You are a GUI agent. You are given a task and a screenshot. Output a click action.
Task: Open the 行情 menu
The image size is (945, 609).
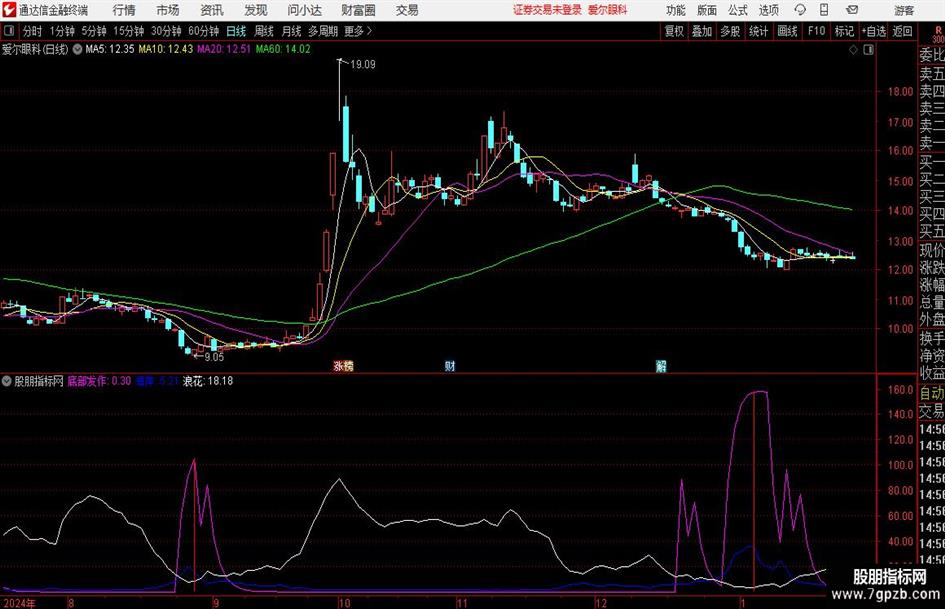click(124, 10)
